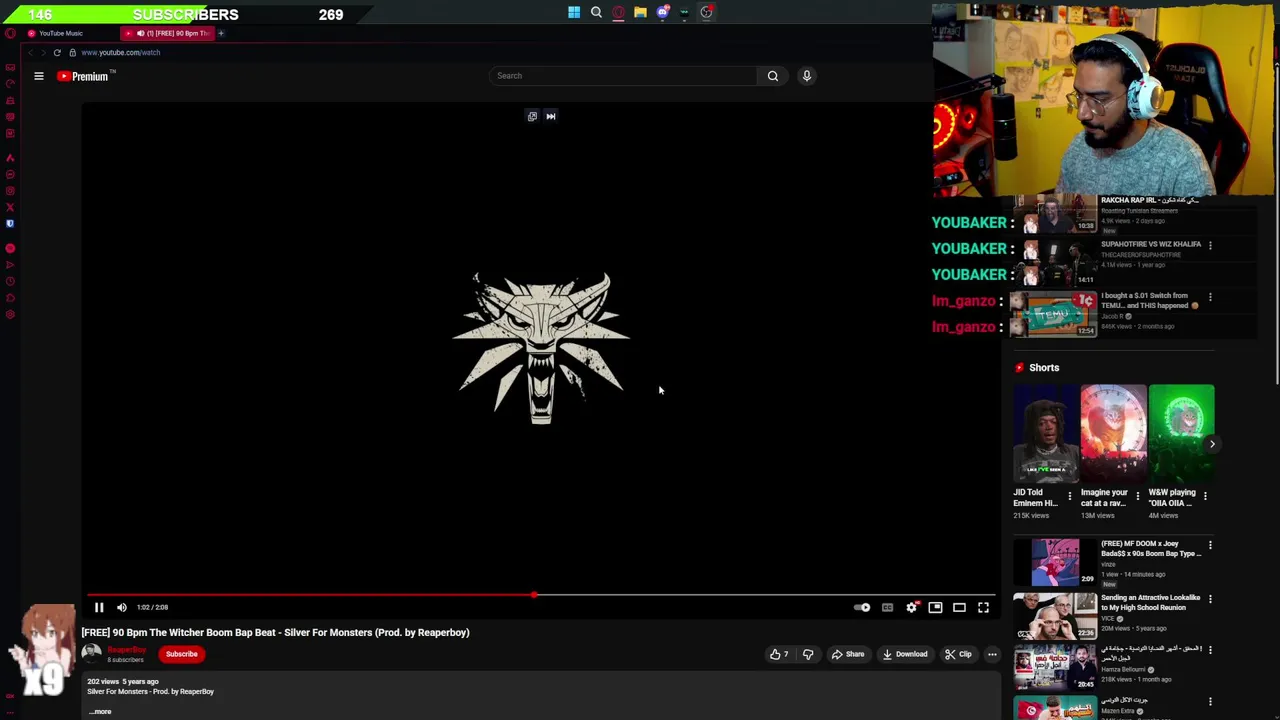Screen dimensions: 1280x720
Task: Open options for W&W playing short
Action: 1205,496
